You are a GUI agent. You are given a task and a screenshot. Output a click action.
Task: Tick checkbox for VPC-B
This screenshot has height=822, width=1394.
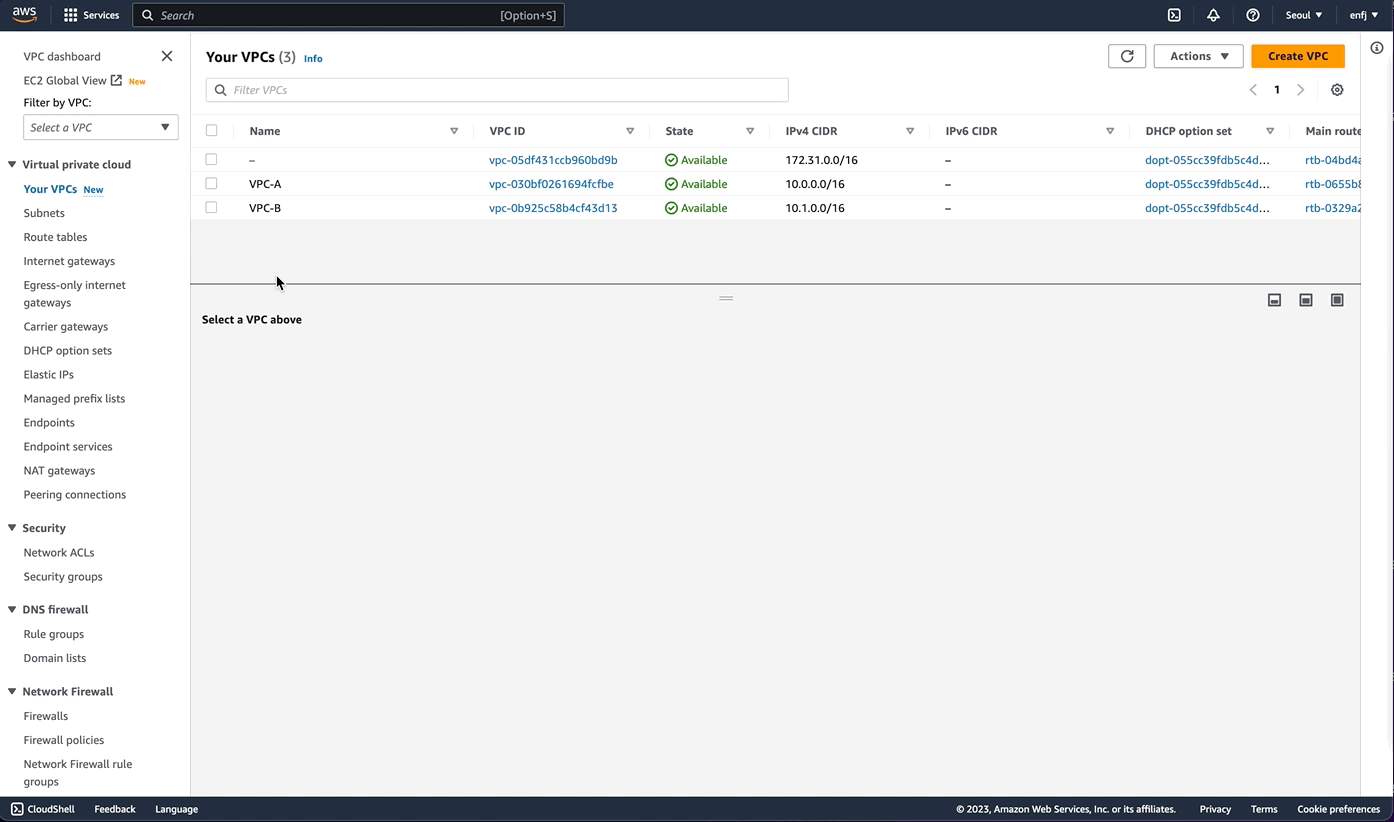(211, 208)
